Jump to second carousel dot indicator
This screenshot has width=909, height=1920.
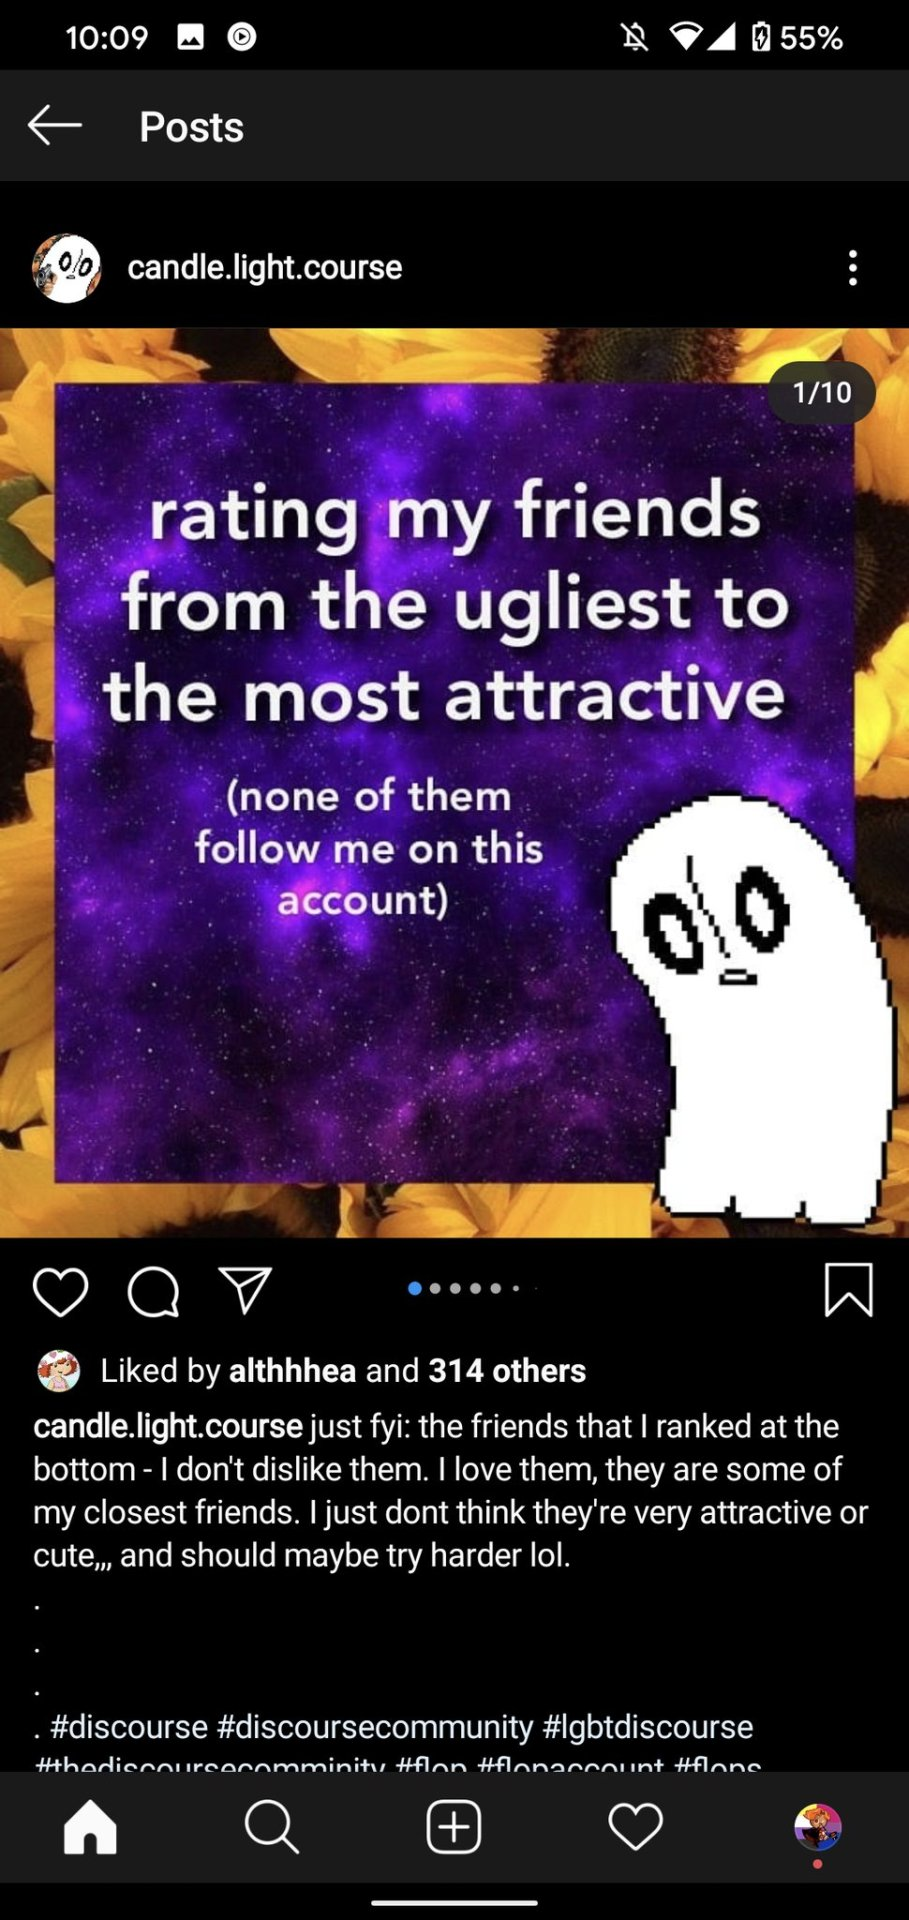(435, 1288)
